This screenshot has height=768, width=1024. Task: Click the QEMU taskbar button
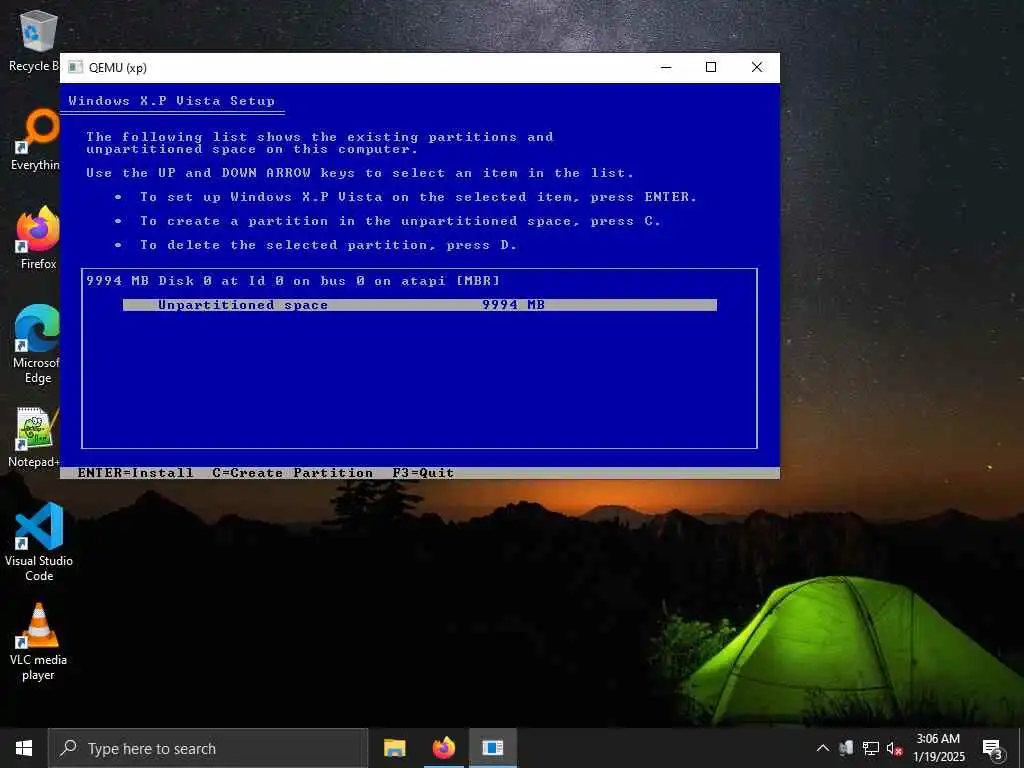coord(493,748)
